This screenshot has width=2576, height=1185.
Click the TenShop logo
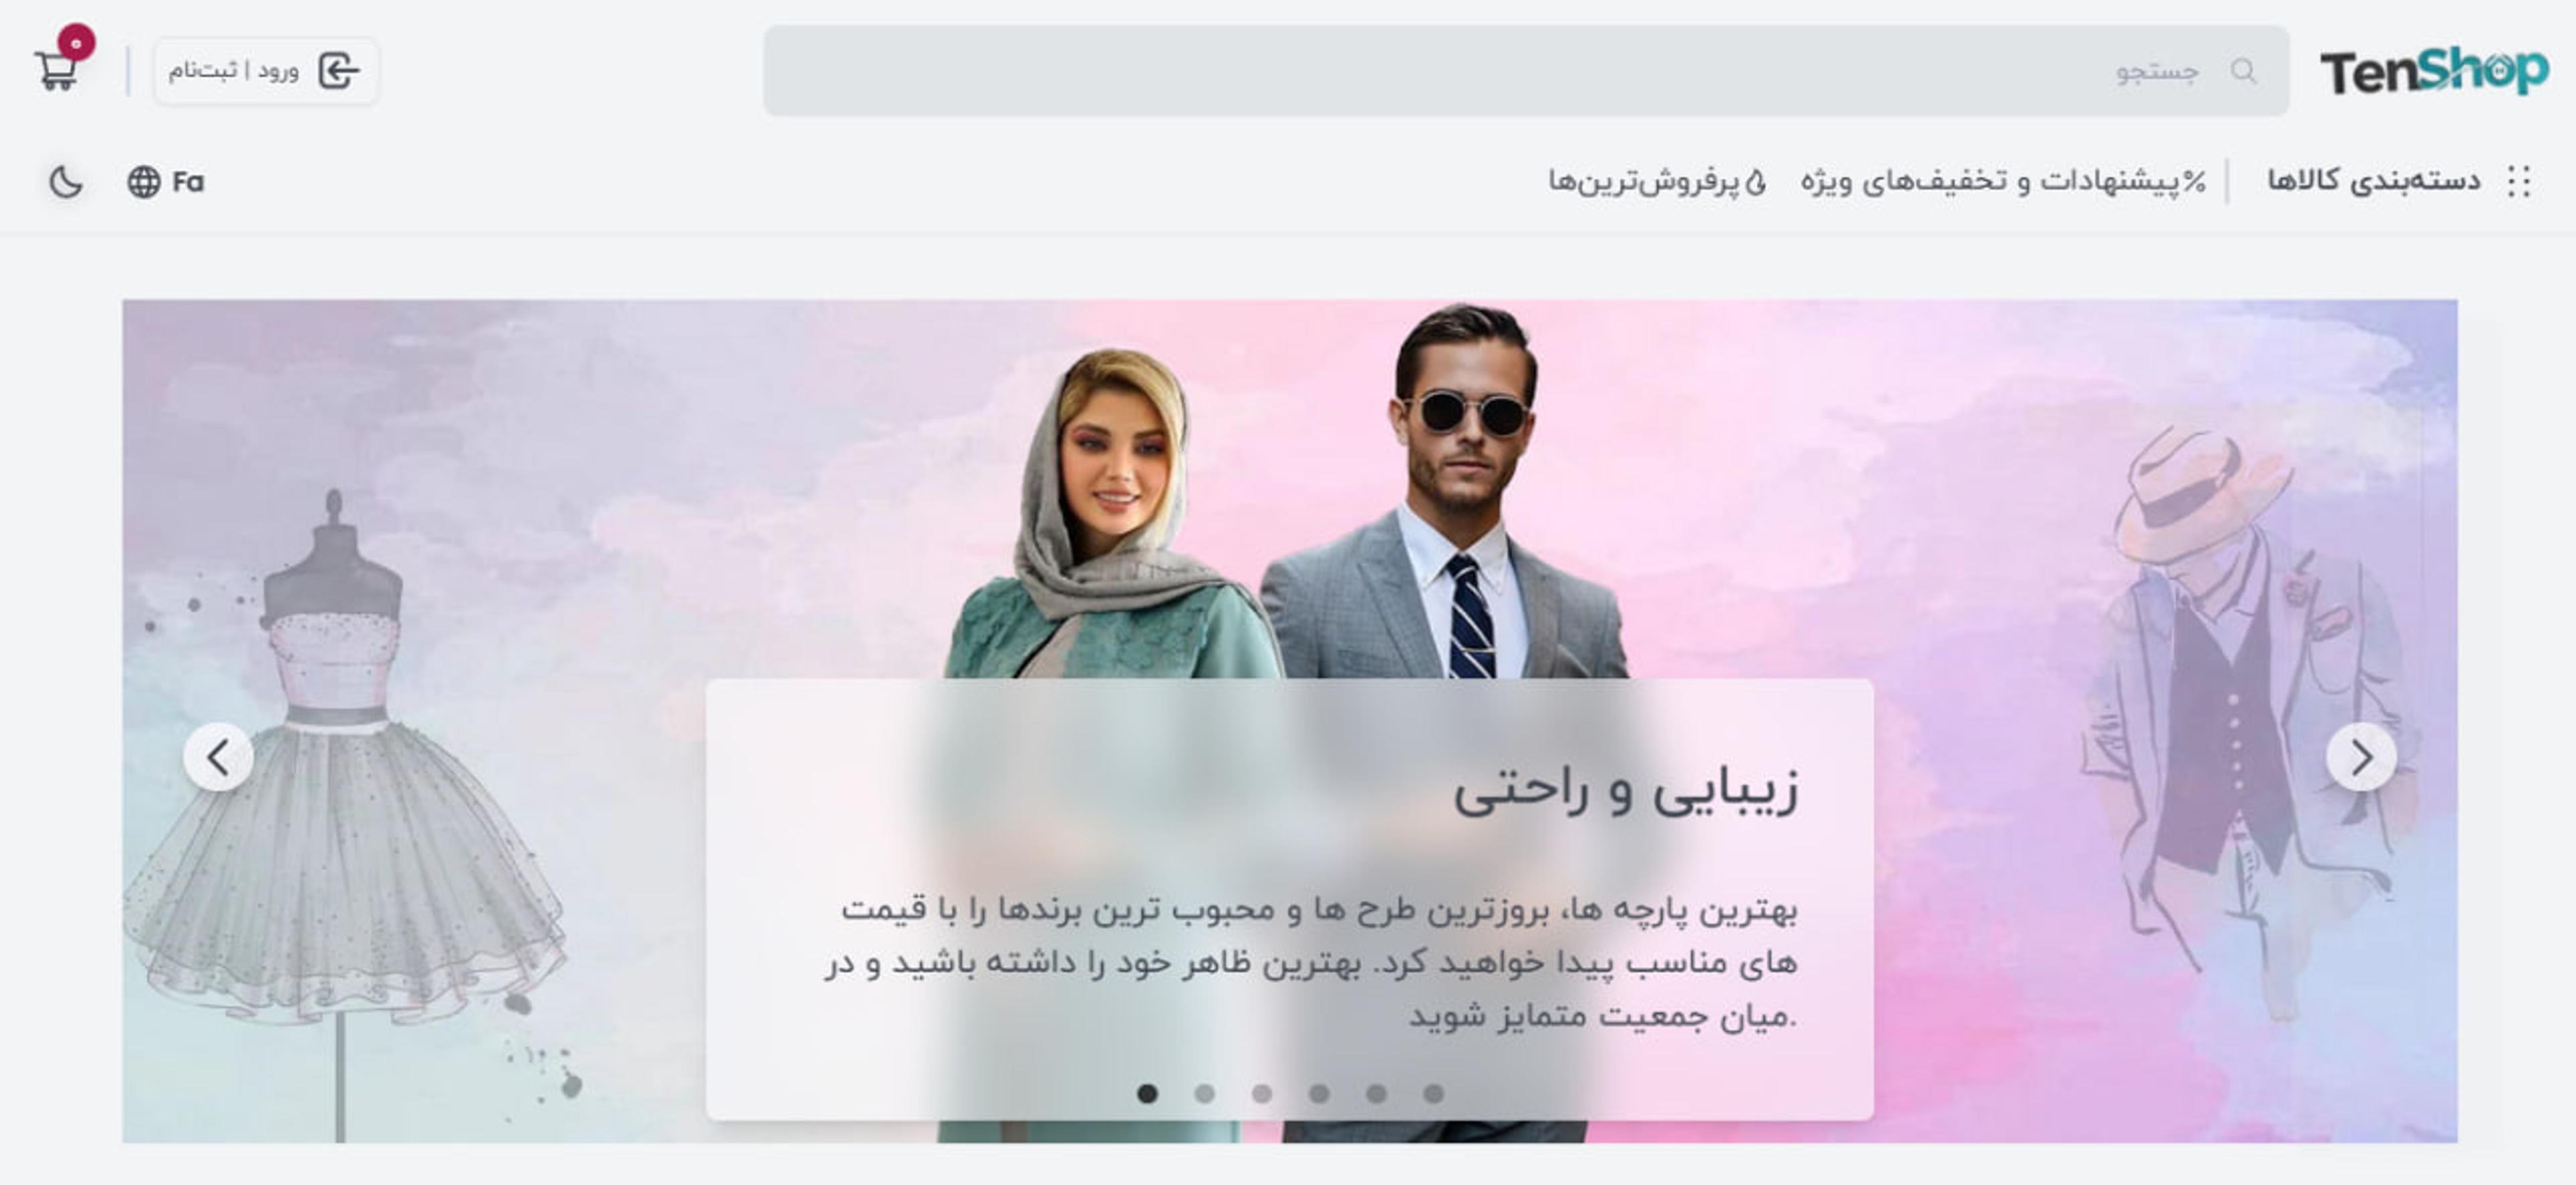click(2434, 71)
